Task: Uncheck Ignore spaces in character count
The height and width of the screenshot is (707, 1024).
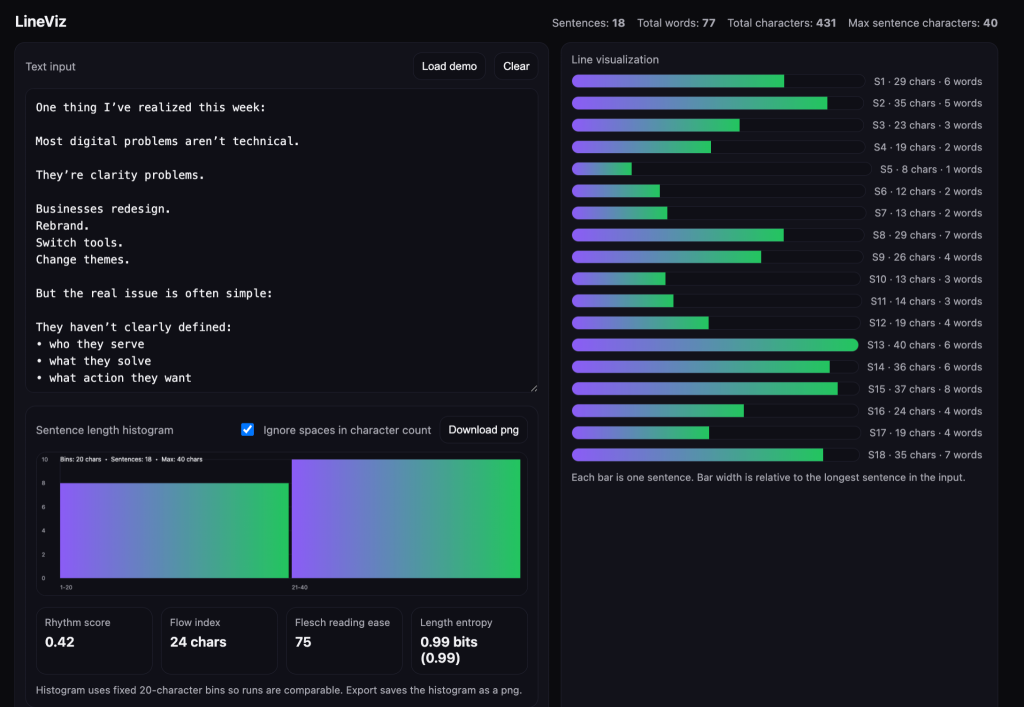Action: pos(248,430)
